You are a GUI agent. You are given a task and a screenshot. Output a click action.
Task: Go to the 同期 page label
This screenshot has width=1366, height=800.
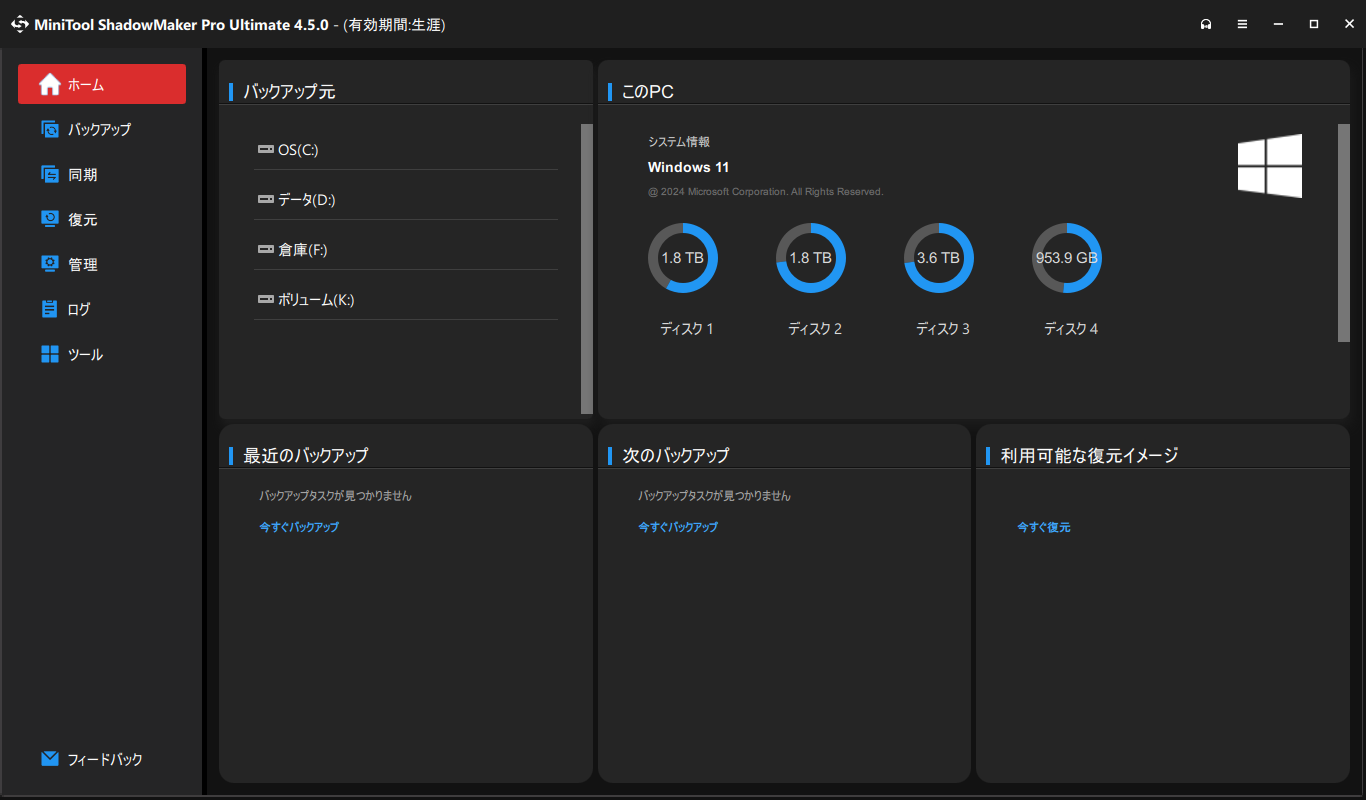(x=83, y=175)
